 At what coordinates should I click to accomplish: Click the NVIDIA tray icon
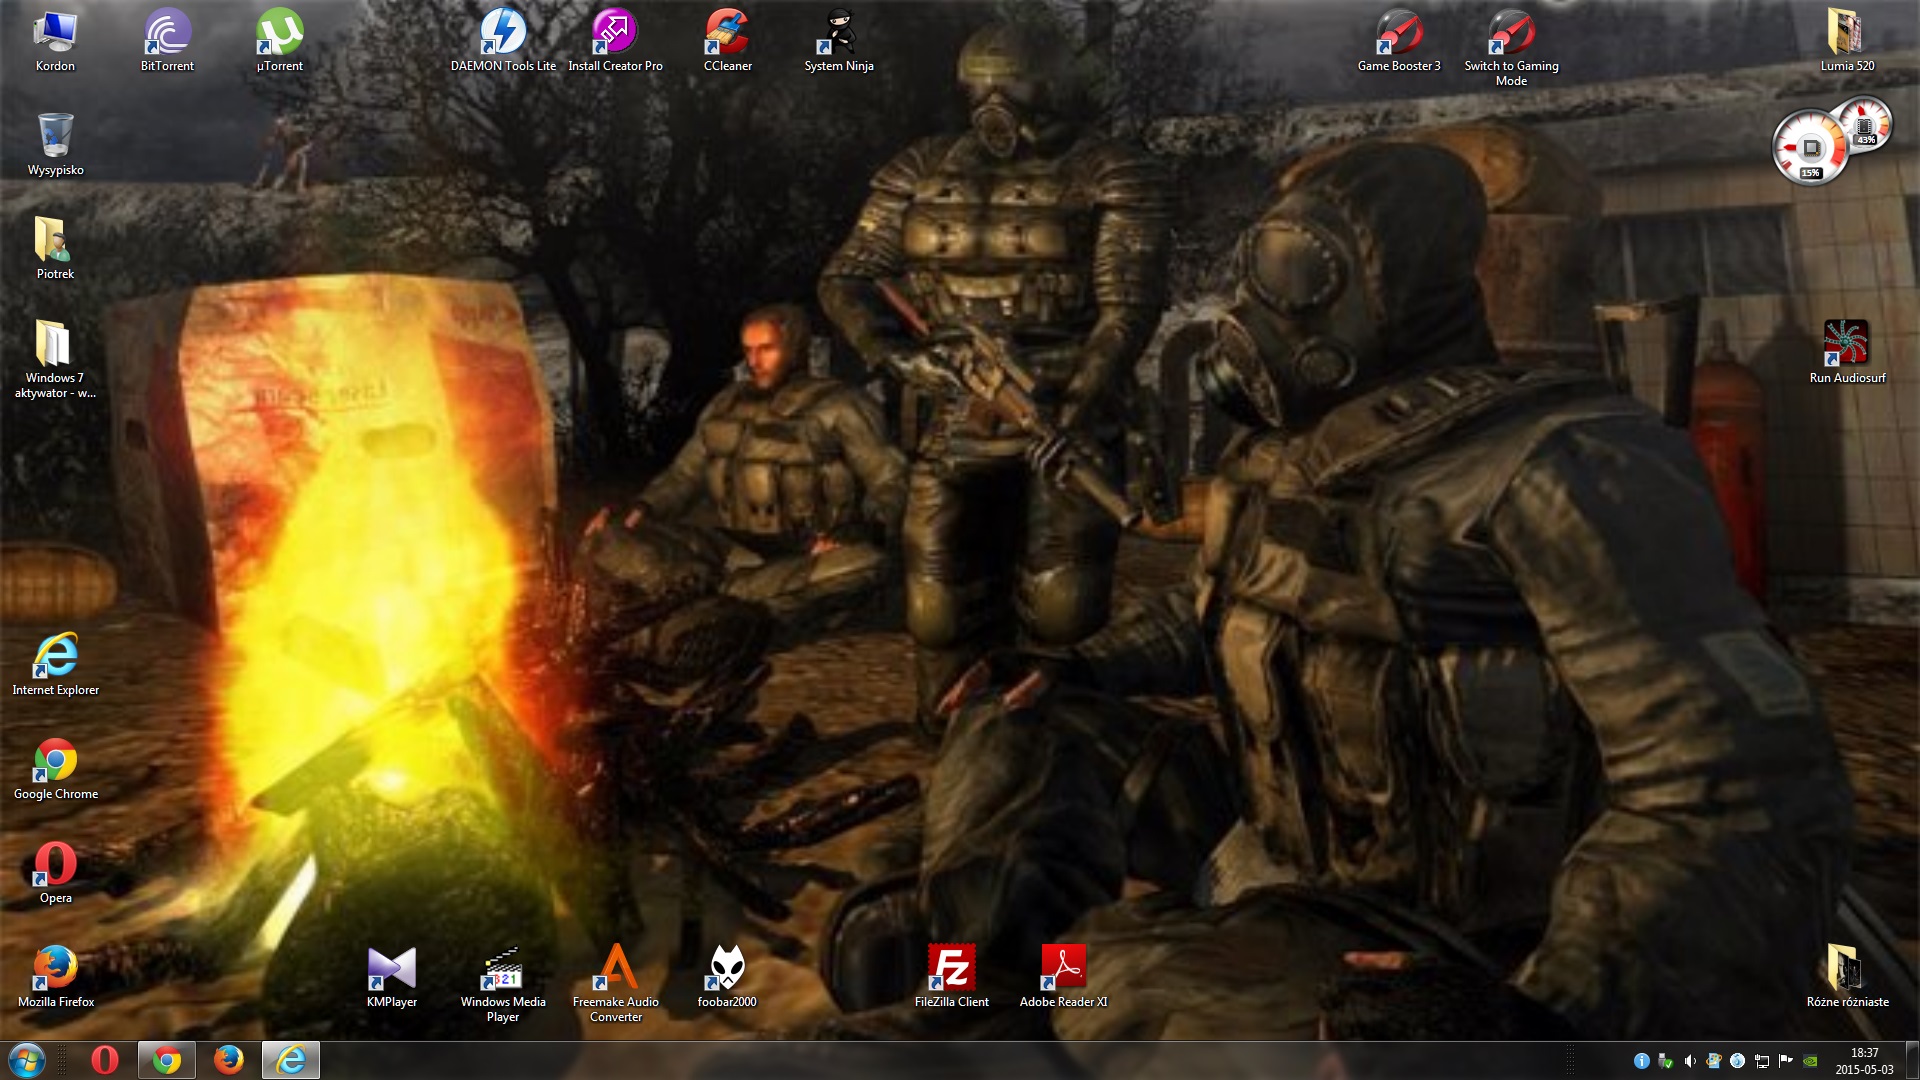(x=1809, y=1061)
